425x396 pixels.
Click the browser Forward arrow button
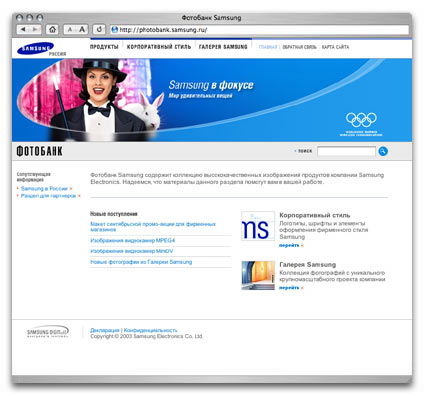click(35, 29)
